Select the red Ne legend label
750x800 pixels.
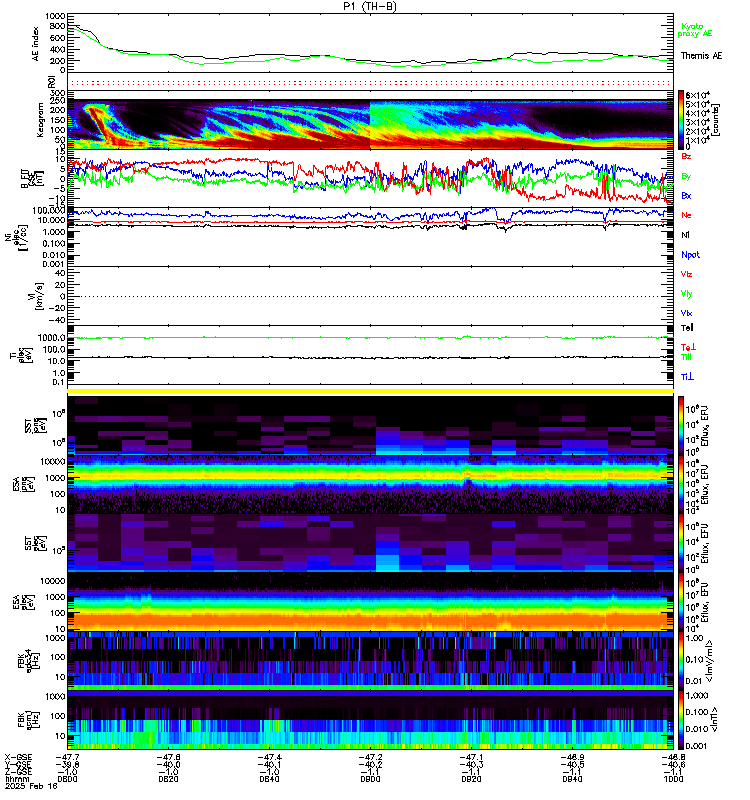[x=686, y=215]
